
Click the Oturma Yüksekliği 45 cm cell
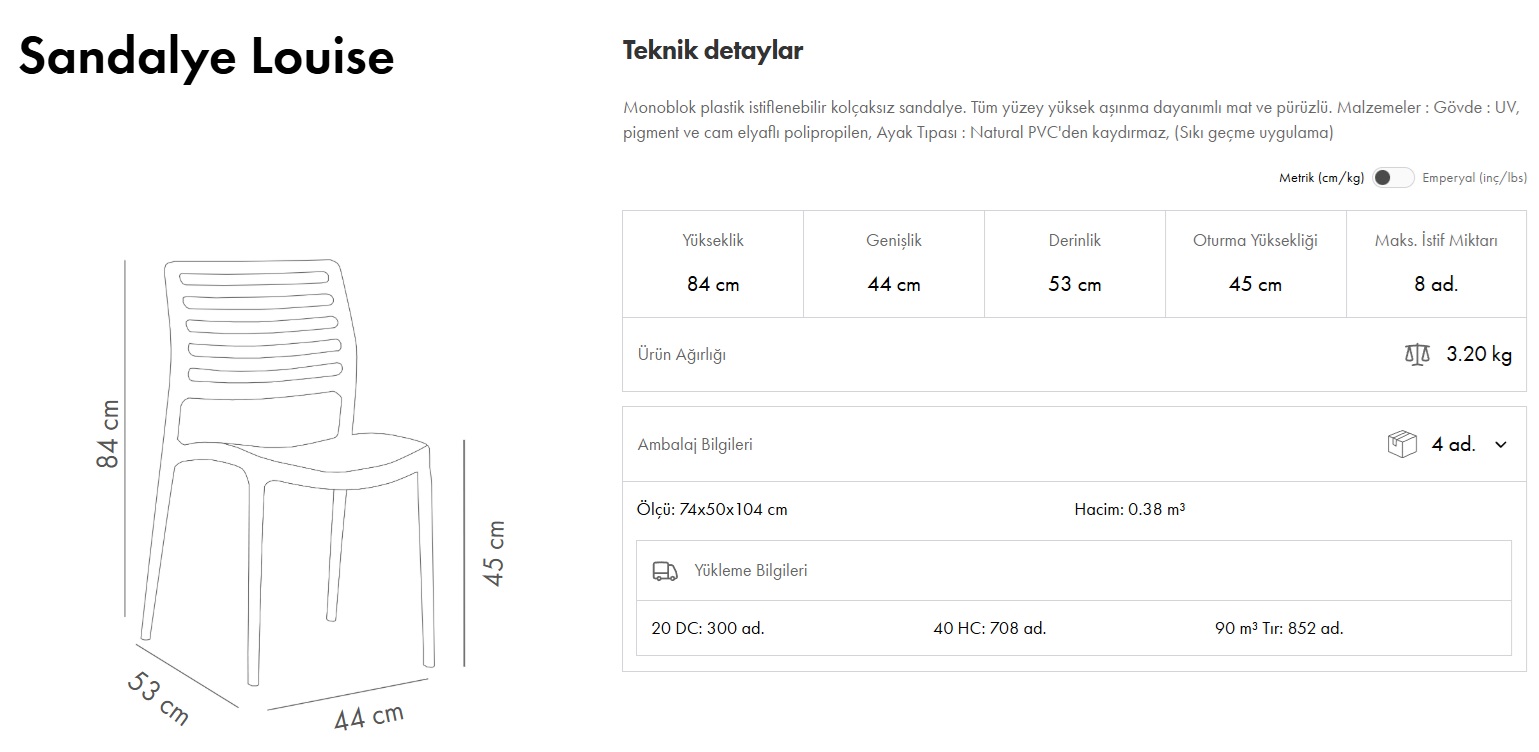1255,264
